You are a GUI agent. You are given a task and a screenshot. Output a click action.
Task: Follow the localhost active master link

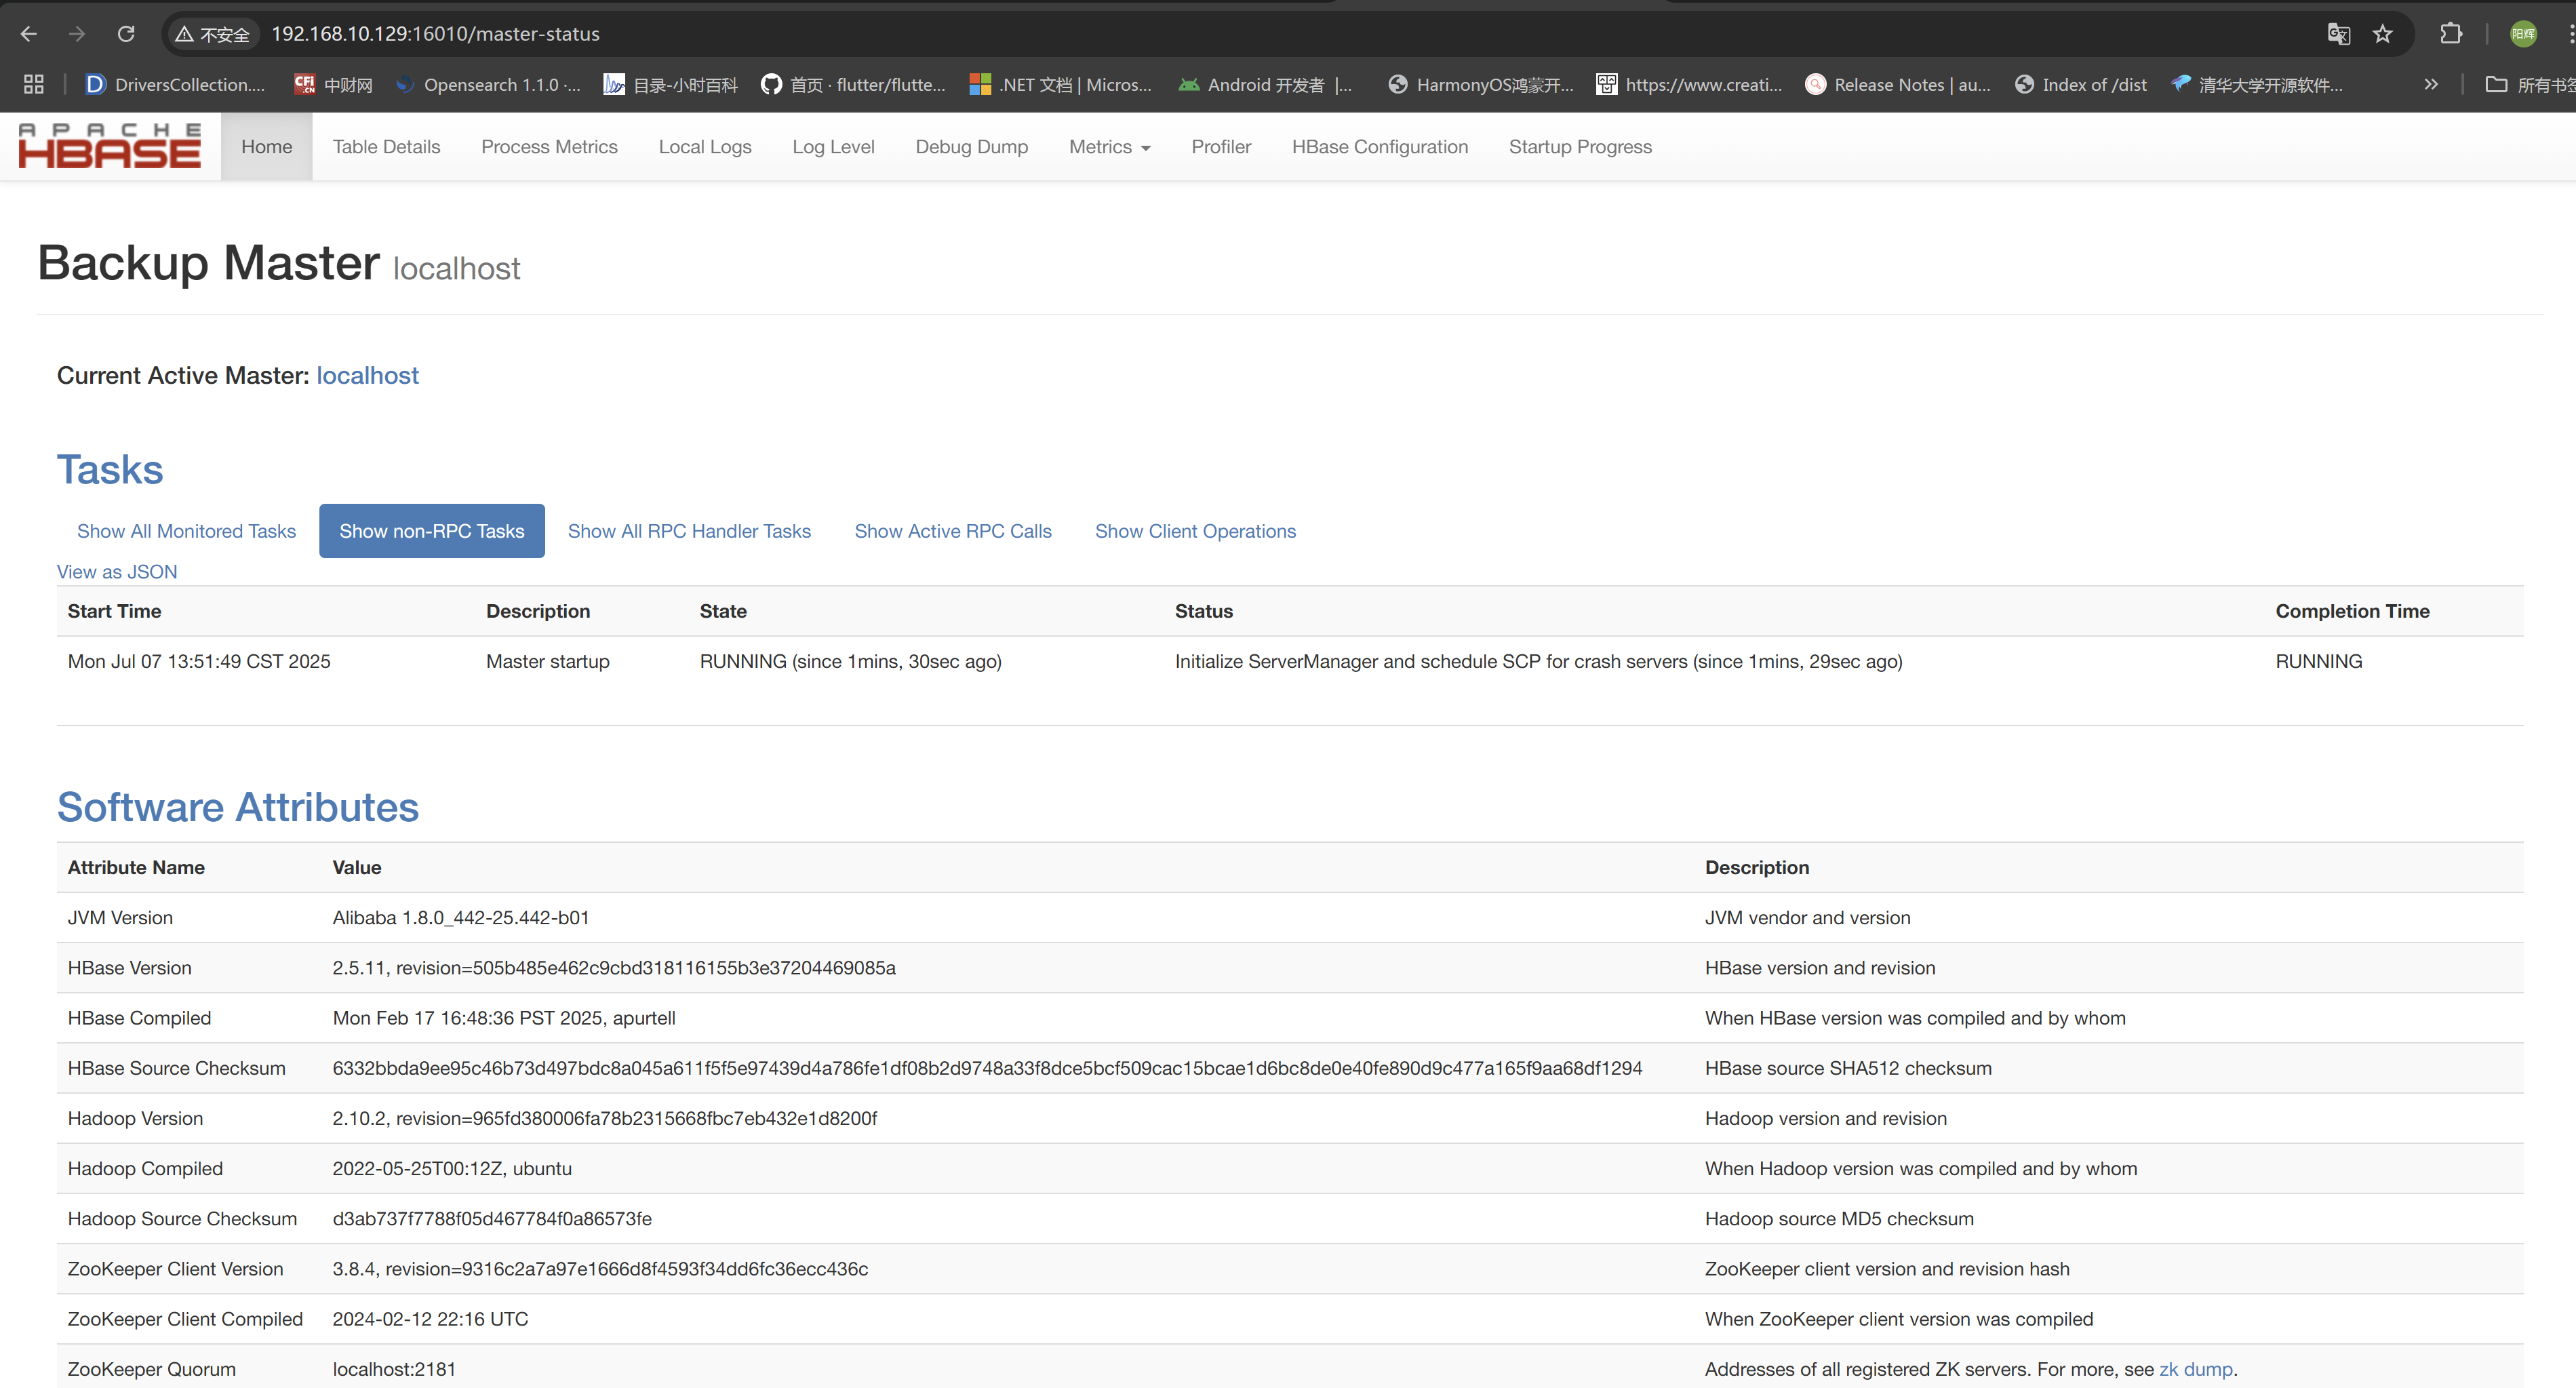[x=367, y=375]
